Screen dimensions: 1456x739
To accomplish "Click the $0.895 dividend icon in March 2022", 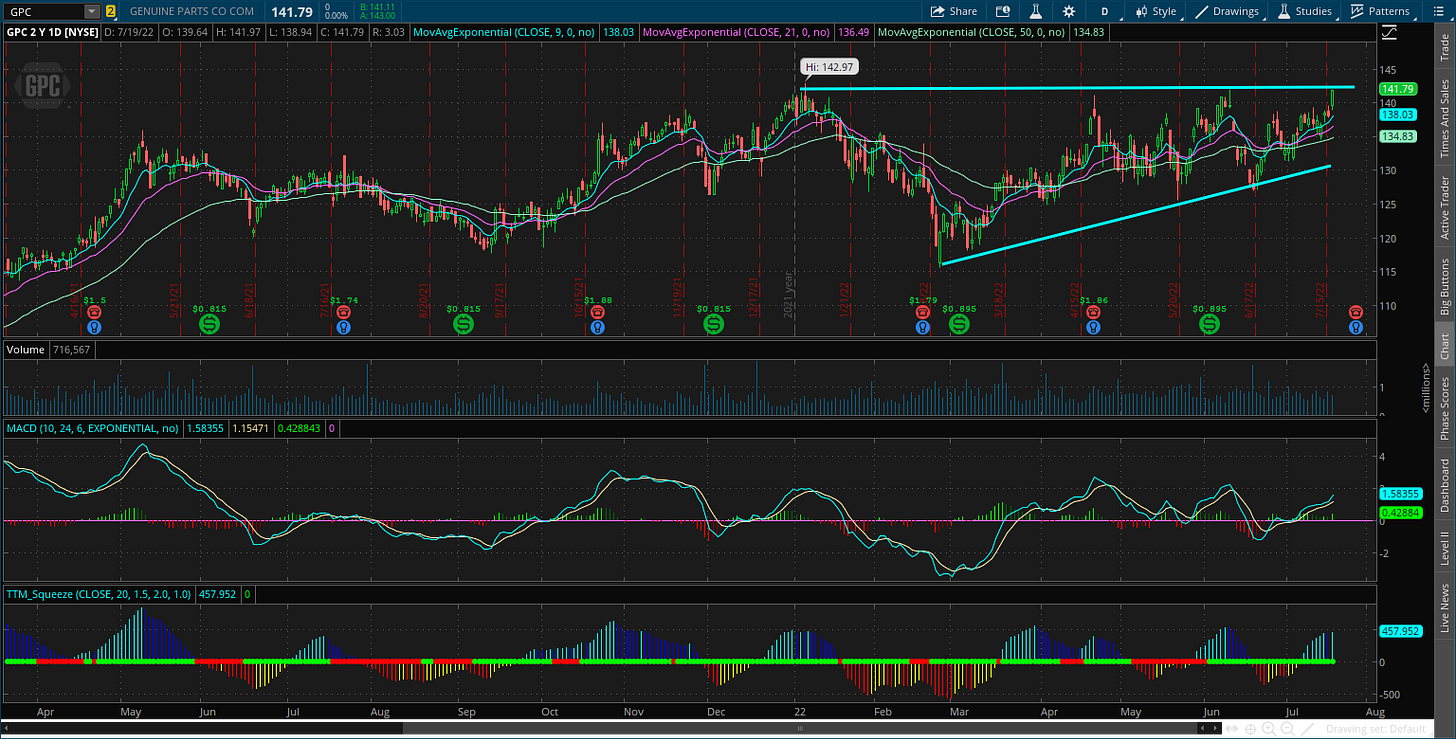I will tap(960, 324).
